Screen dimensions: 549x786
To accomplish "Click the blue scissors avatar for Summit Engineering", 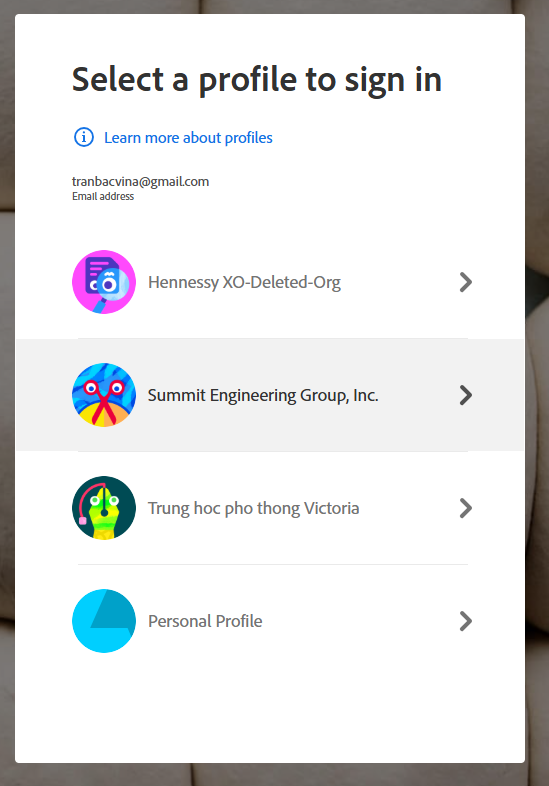I will 104,395.
